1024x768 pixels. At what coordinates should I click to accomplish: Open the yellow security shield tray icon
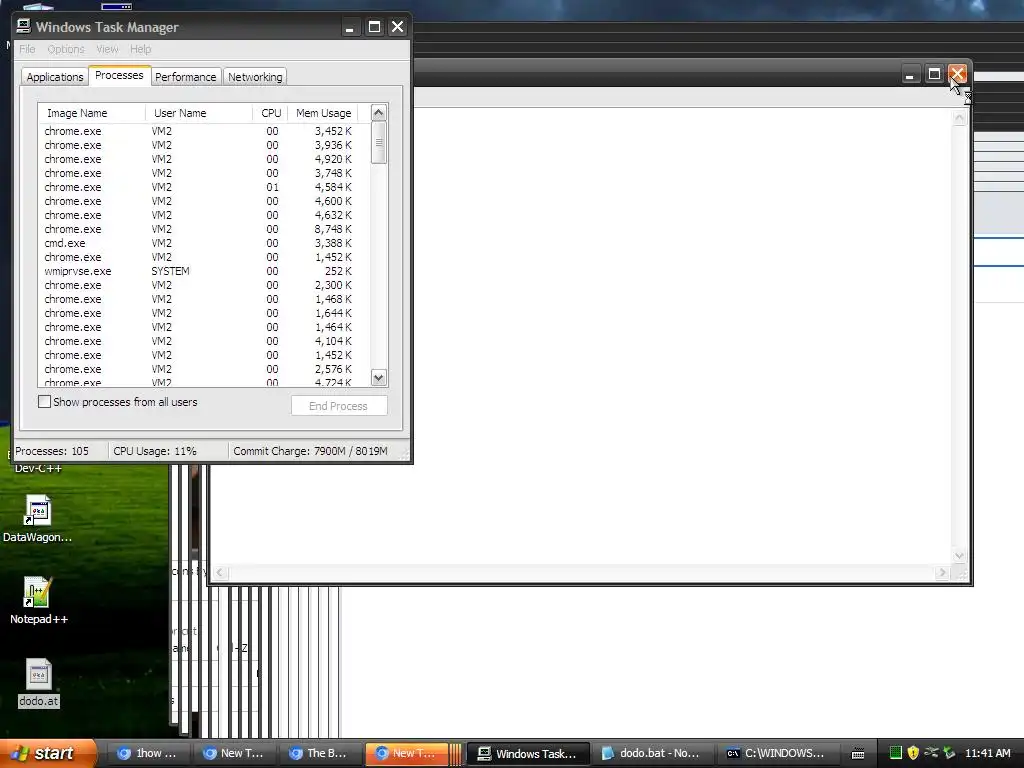pyautogui.click(x=913, y=753)
